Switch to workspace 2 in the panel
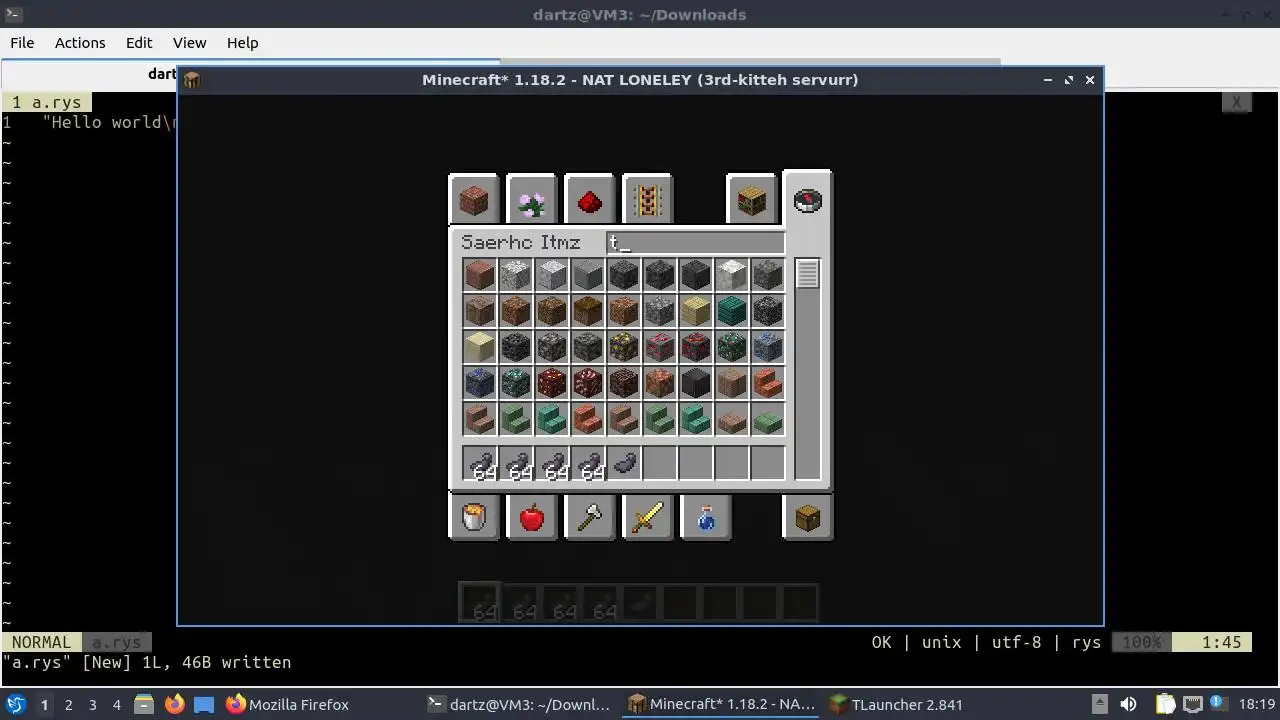1280x720 pixels. [x=68, y=704]
